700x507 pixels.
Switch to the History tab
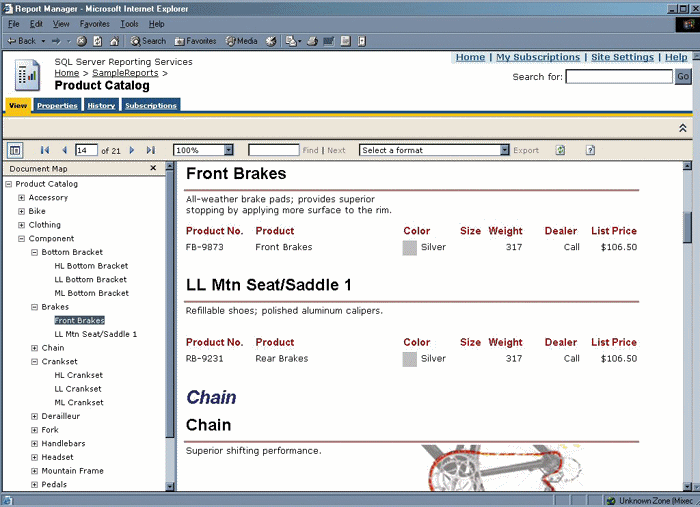(101, 105)
